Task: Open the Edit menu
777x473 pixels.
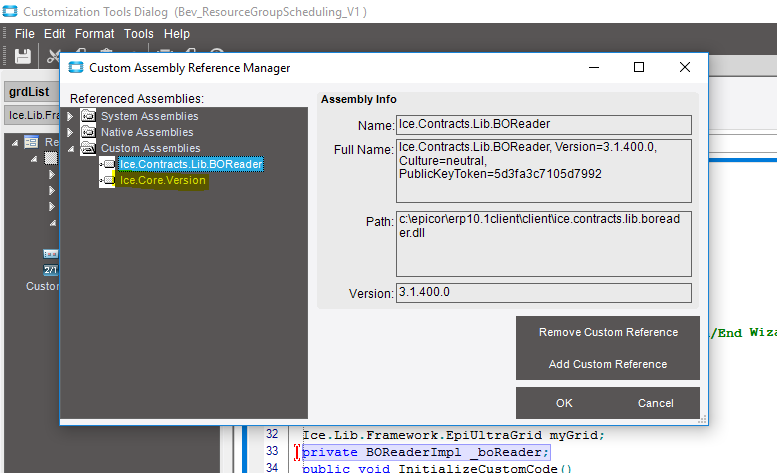Action: 55,34
